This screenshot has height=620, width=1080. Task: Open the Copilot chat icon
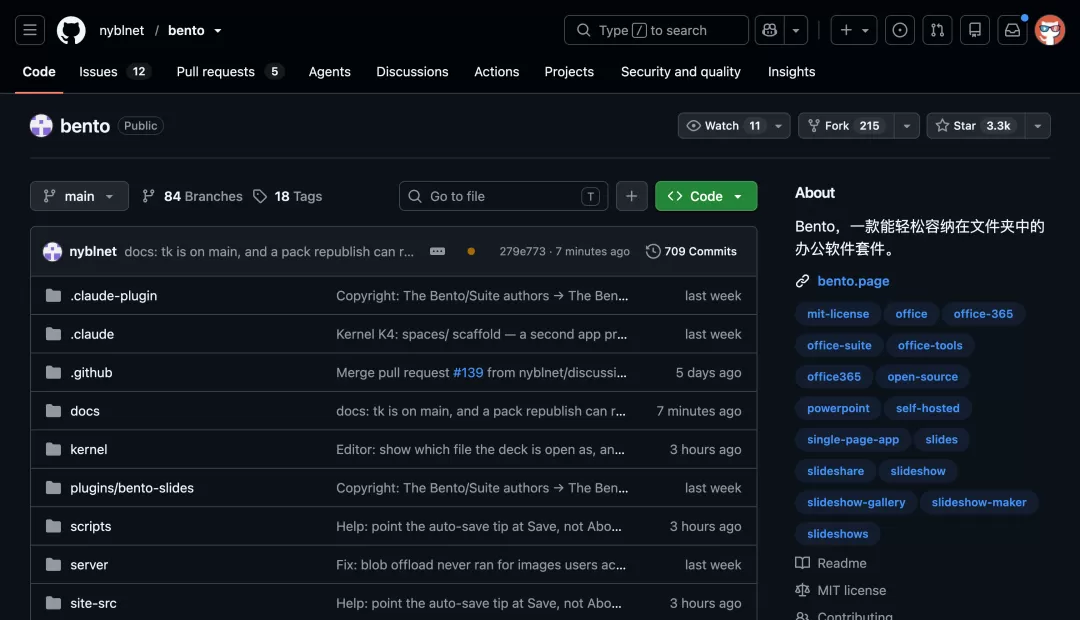click(x=769, y=30)
